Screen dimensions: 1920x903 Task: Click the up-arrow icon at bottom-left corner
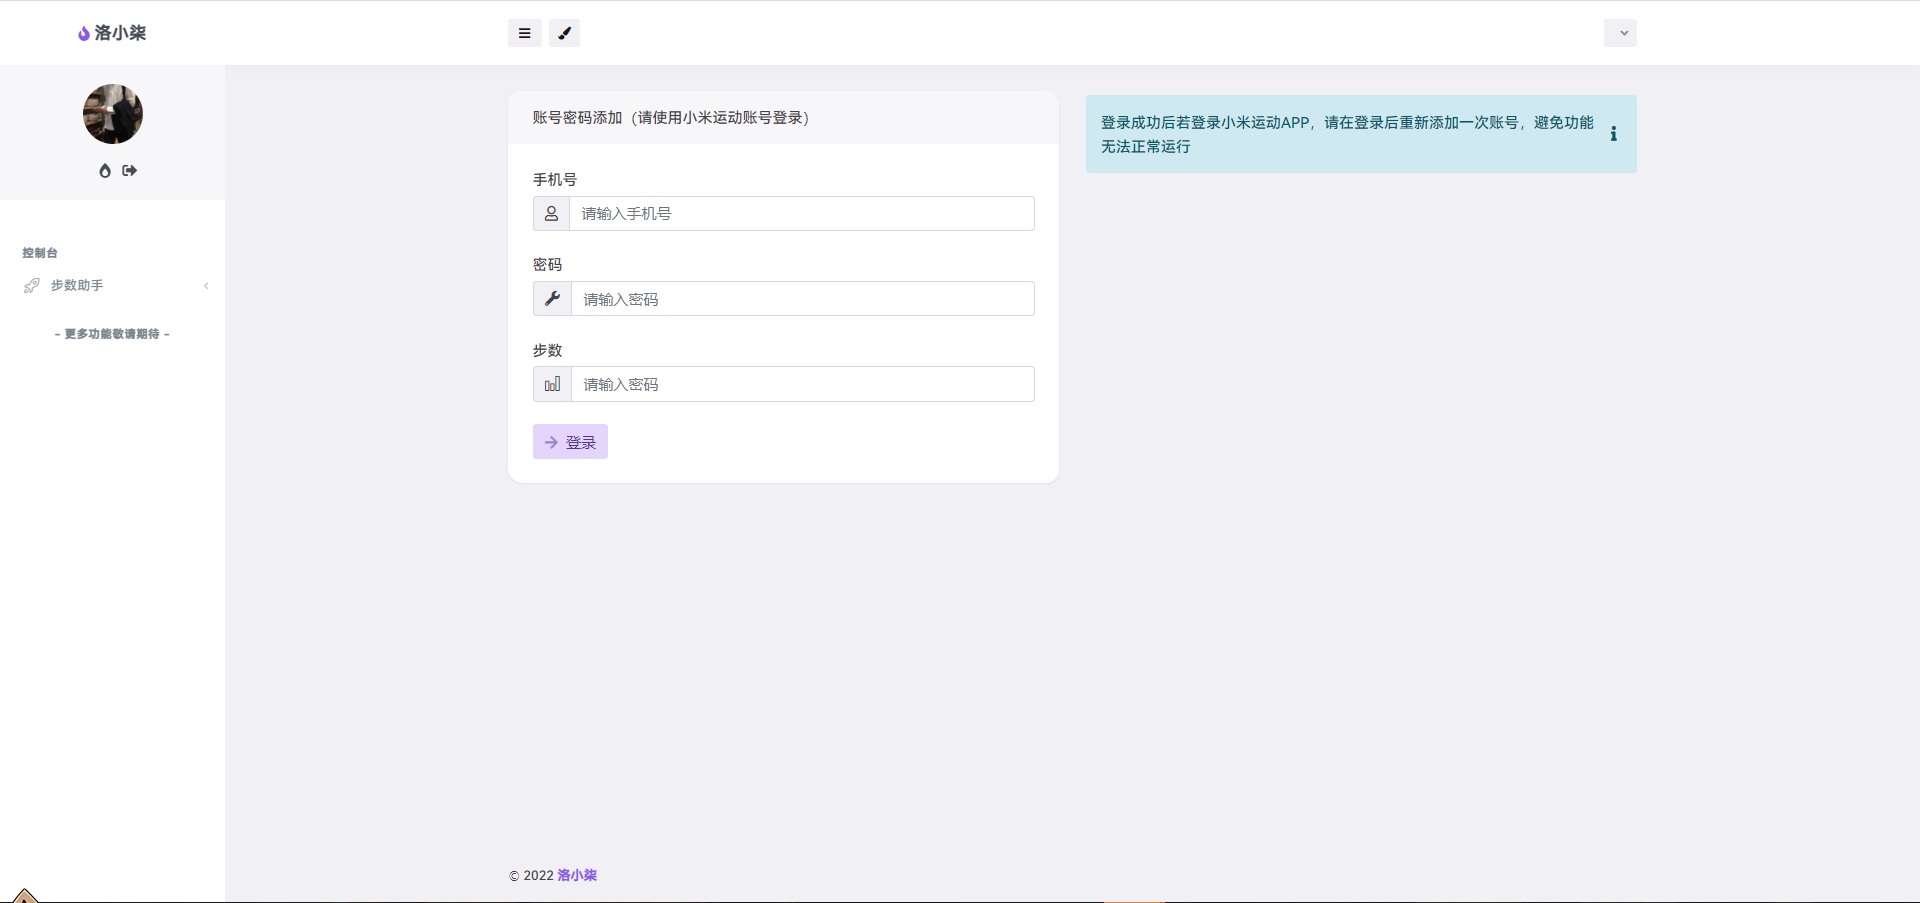coord(24,895)
